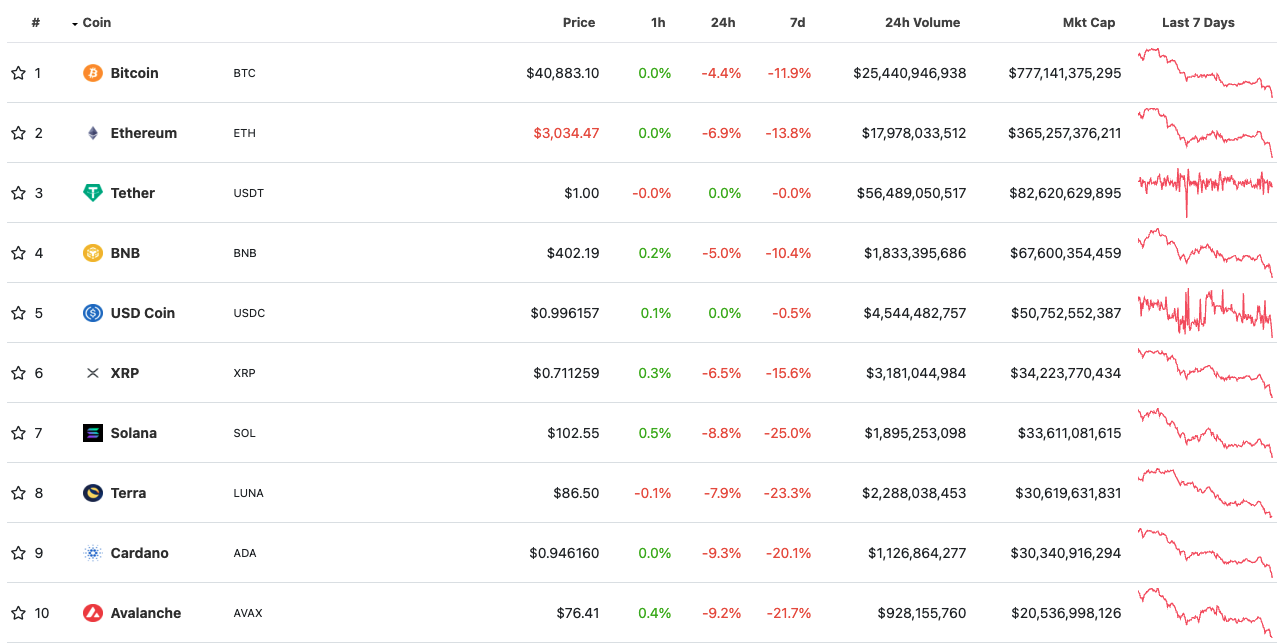
Task: Open the Tether coin link
Action: pyautogui.click(x=133, y=193)
